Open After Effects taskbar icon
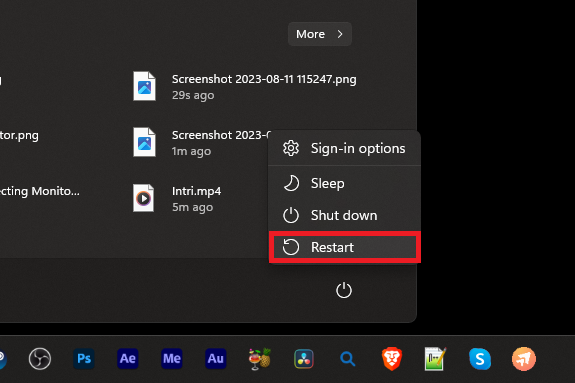 tap(128, 358)
